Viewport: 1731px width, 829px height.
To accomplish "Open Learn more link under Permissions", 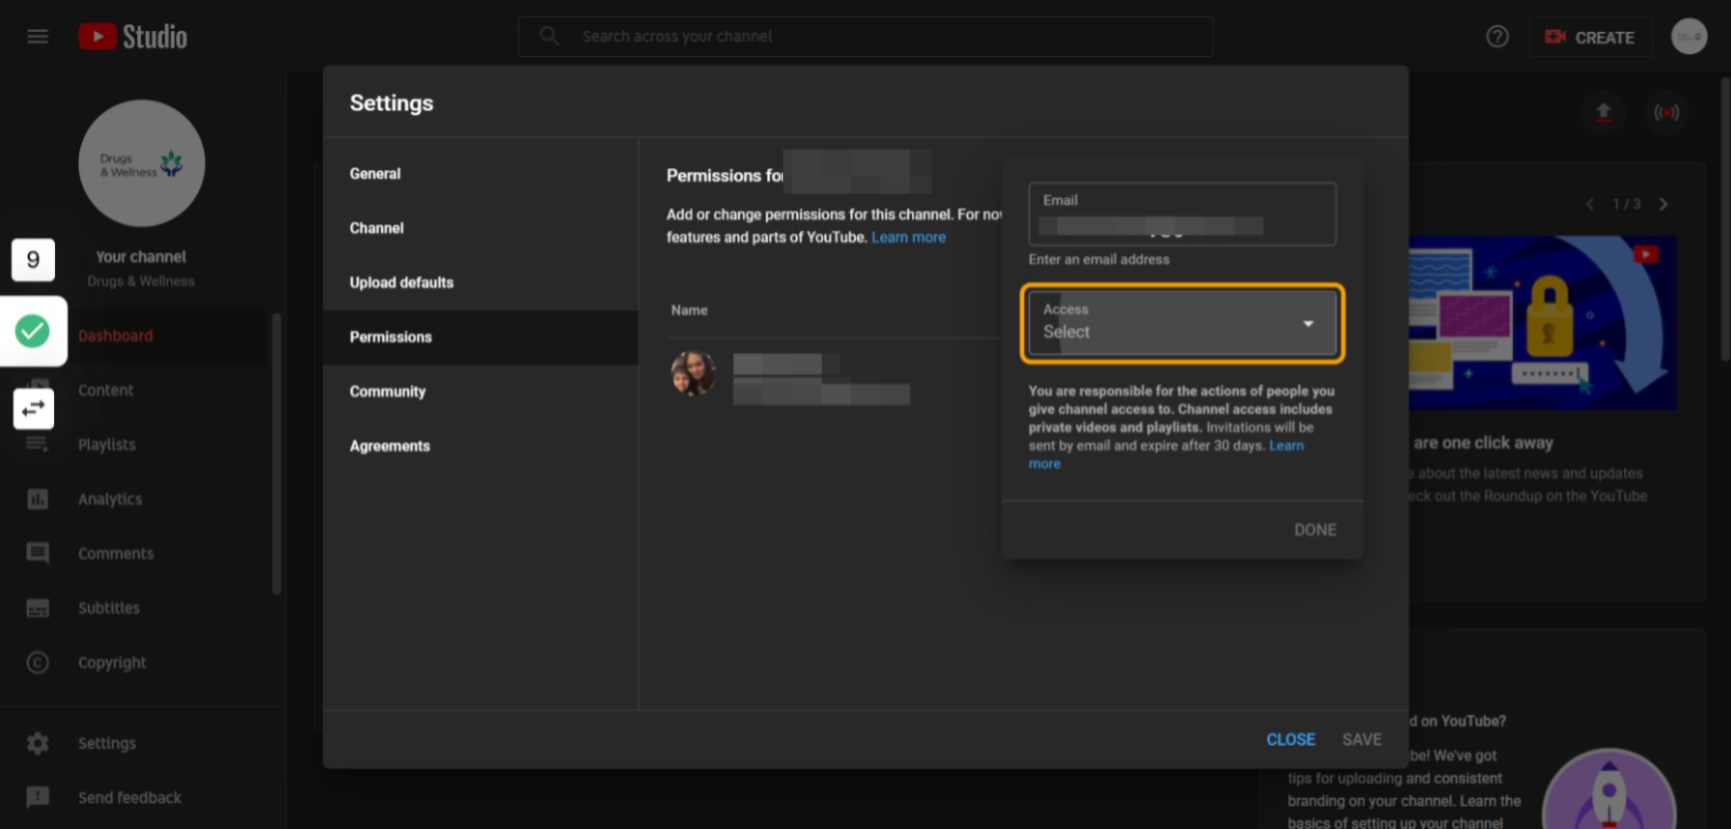I will (x=908, y=237).
